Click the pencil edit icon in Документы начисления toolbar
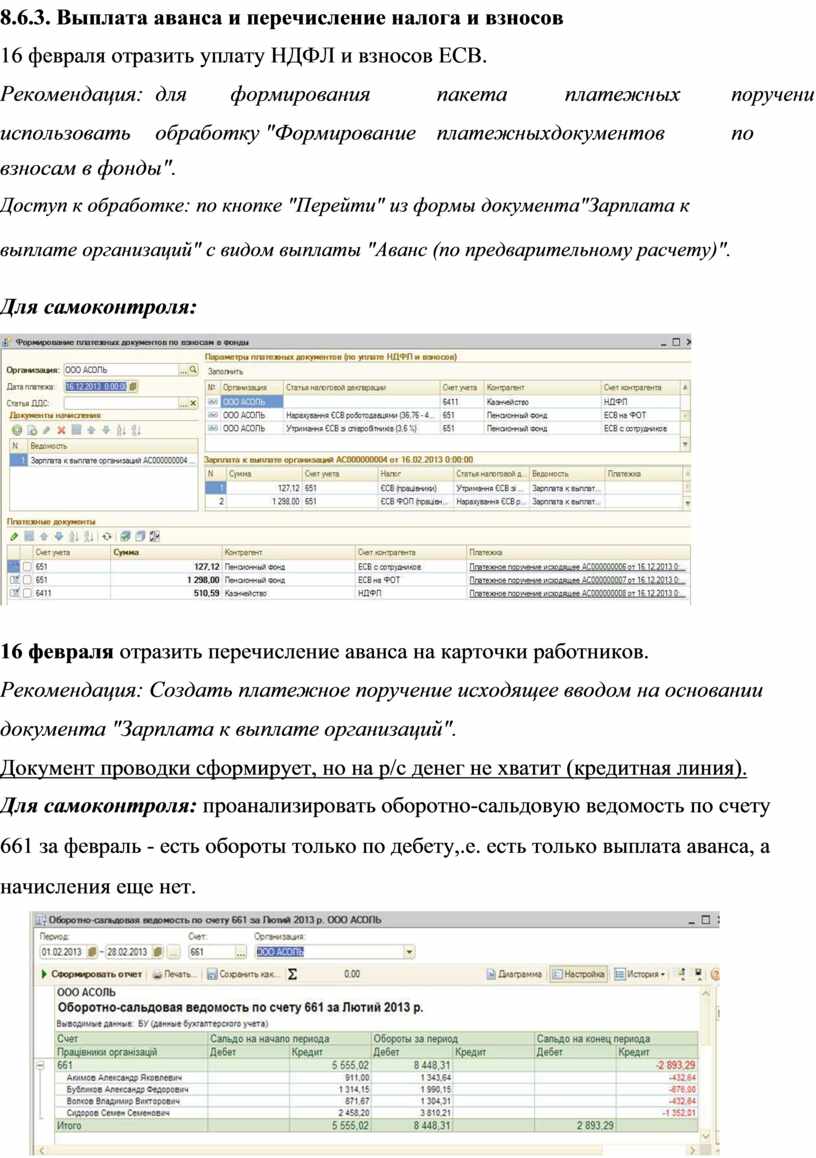816x1158 pixels. tap(47, 430)
